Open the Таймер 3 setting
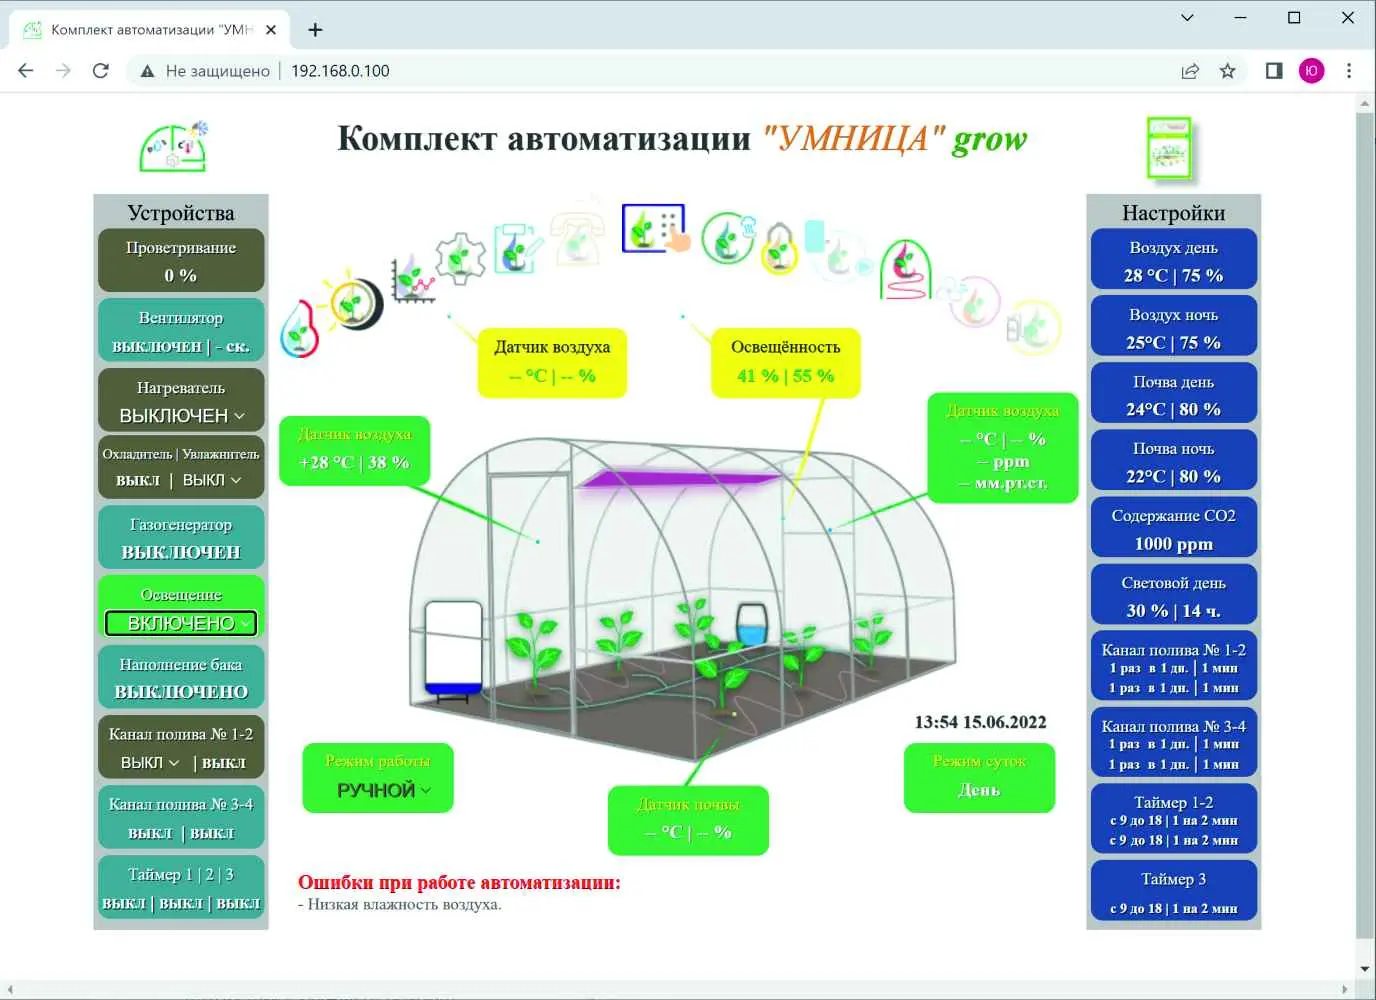1376x1000 pixels. [1174, 891]
